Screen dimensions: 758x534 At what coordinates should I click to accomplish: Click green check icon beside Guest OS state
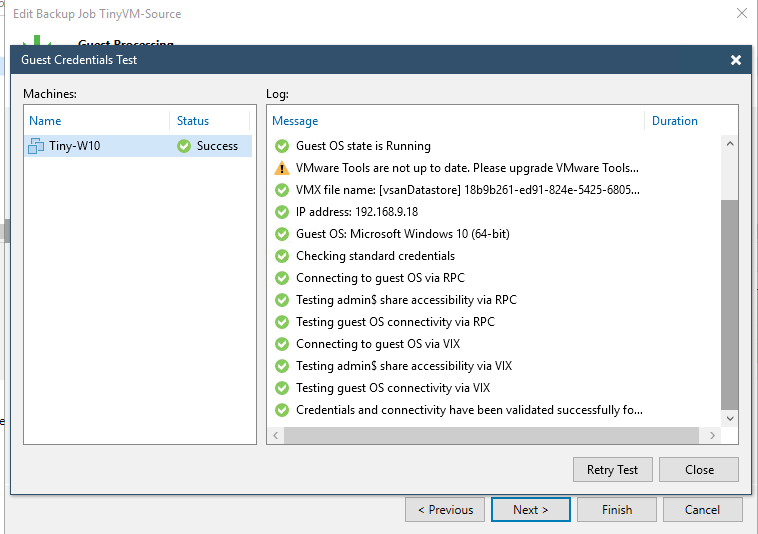pos(281,146)
